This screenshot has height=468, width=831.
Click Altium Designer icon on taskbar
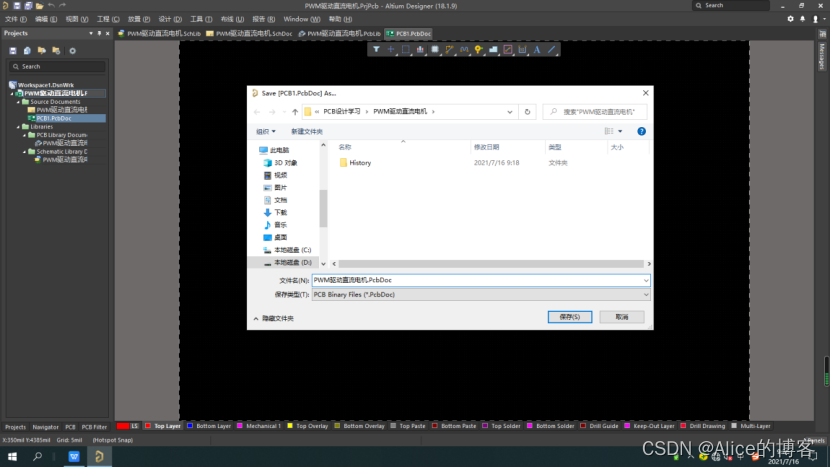tap(99, 456)
